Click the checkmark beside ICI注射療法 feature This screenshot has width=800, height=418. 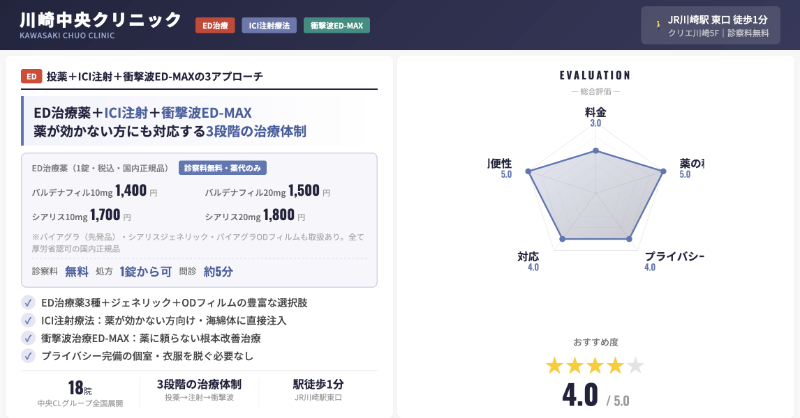point(28,320)
